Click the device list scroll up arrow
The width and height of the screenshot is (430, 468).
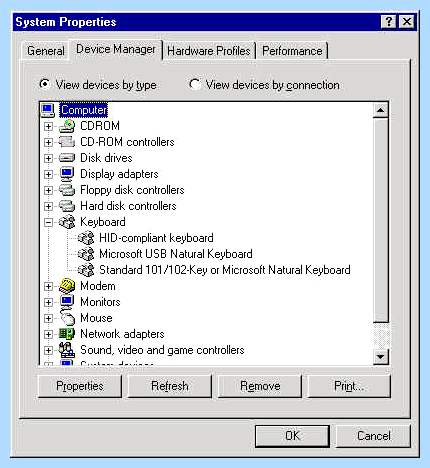tap(381, 110)
